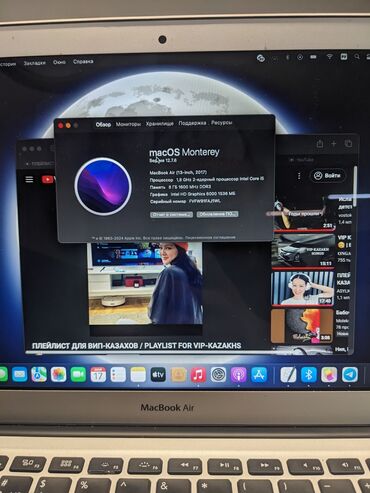Screen dimensions: 370x493
Task: Click battery indicator in menu bar
Action: click(x=313, y=57)
